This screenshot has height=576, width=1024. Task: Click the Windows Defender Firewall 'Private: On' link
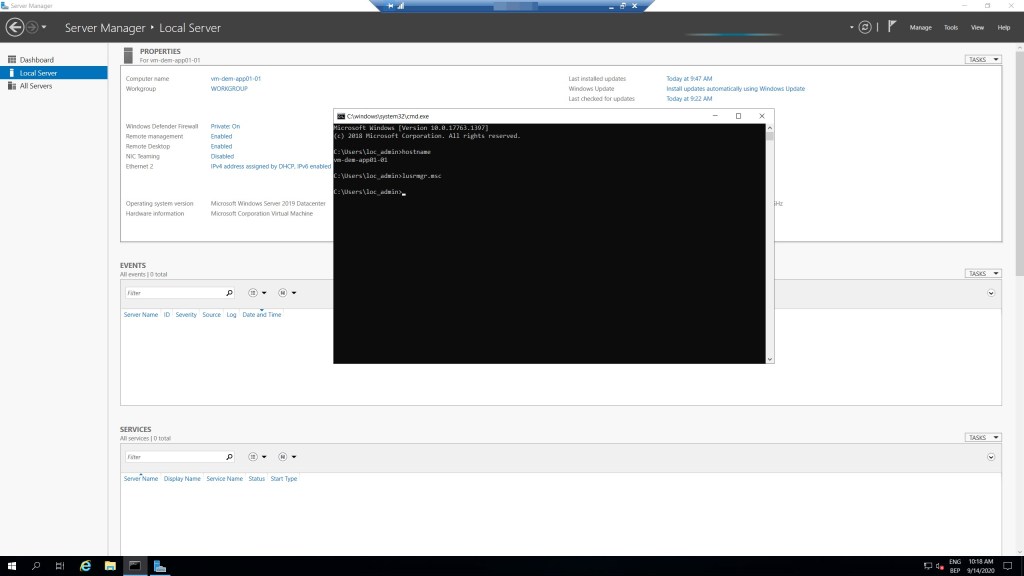click(225, 126)
